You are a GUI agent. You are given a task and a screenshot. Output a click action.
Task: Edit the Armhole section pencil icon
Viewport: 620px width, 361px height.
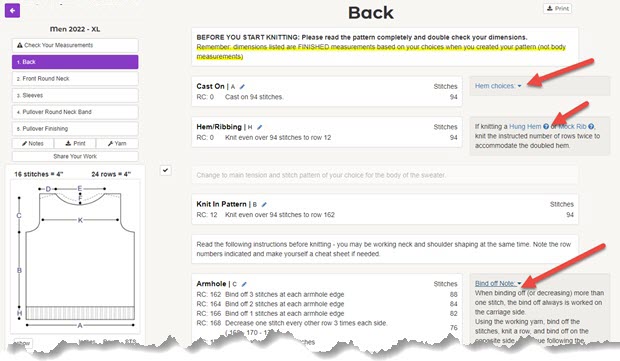[x=244, y=284]
